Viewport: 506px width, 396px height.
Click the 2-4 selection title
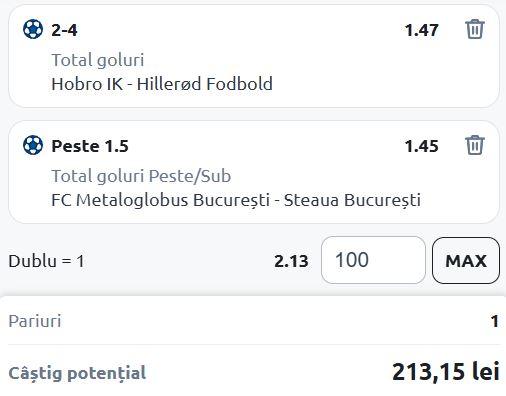64,30
